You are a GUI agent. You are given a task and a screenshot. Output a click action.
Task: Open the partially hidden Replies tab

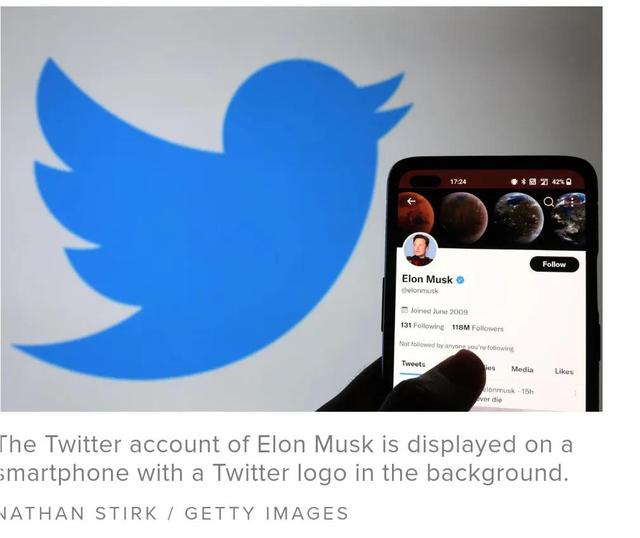coord(490,368)
